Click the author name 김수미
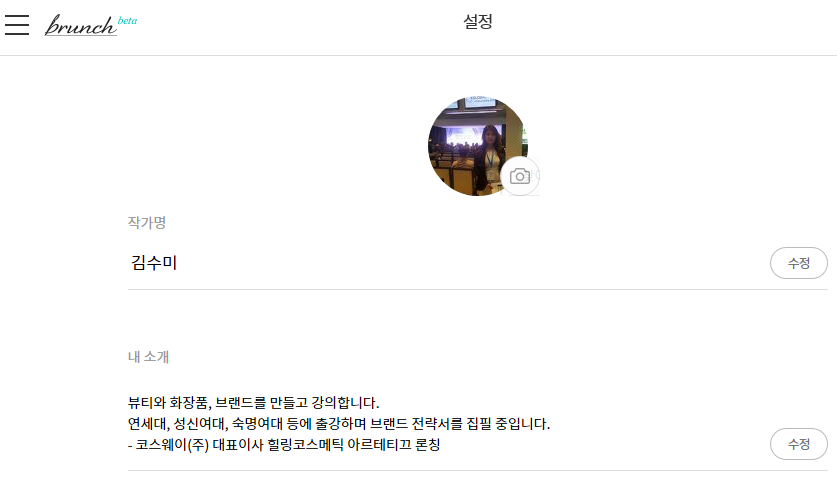This screenshot has width=837, height=483. [154, 263]
